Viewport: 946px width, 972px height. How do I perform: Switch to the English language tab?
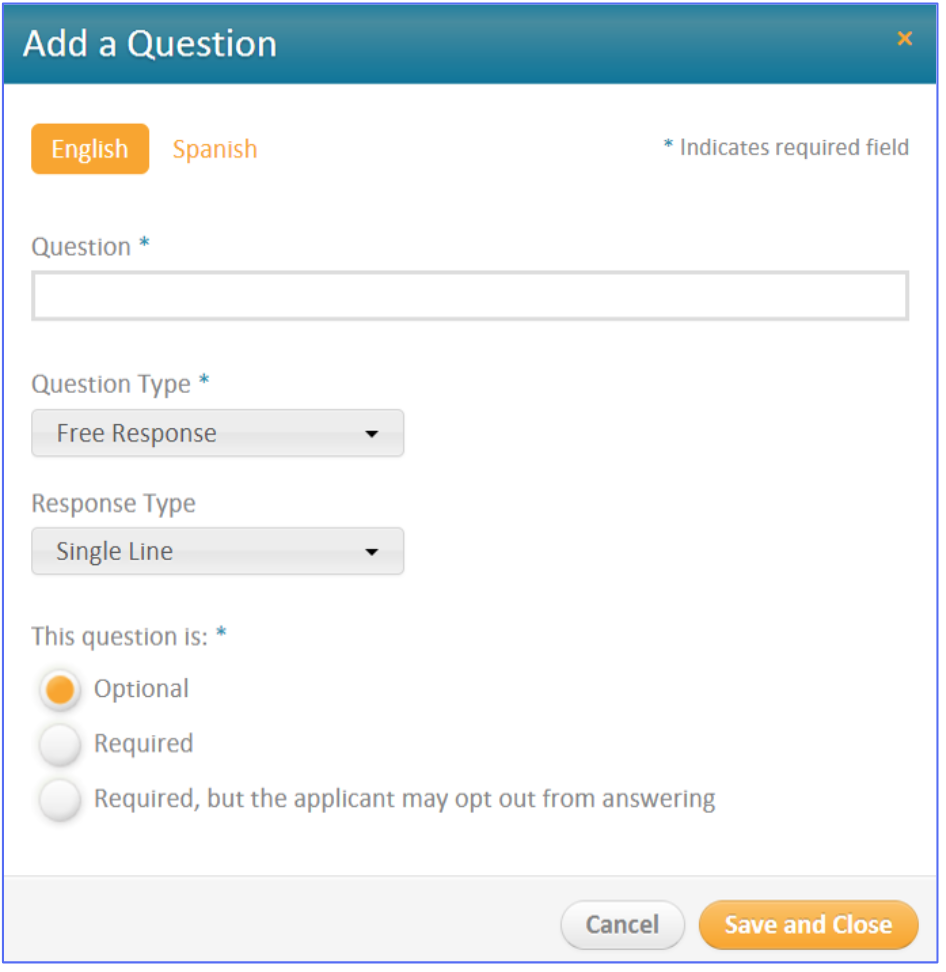pos(90,149)
